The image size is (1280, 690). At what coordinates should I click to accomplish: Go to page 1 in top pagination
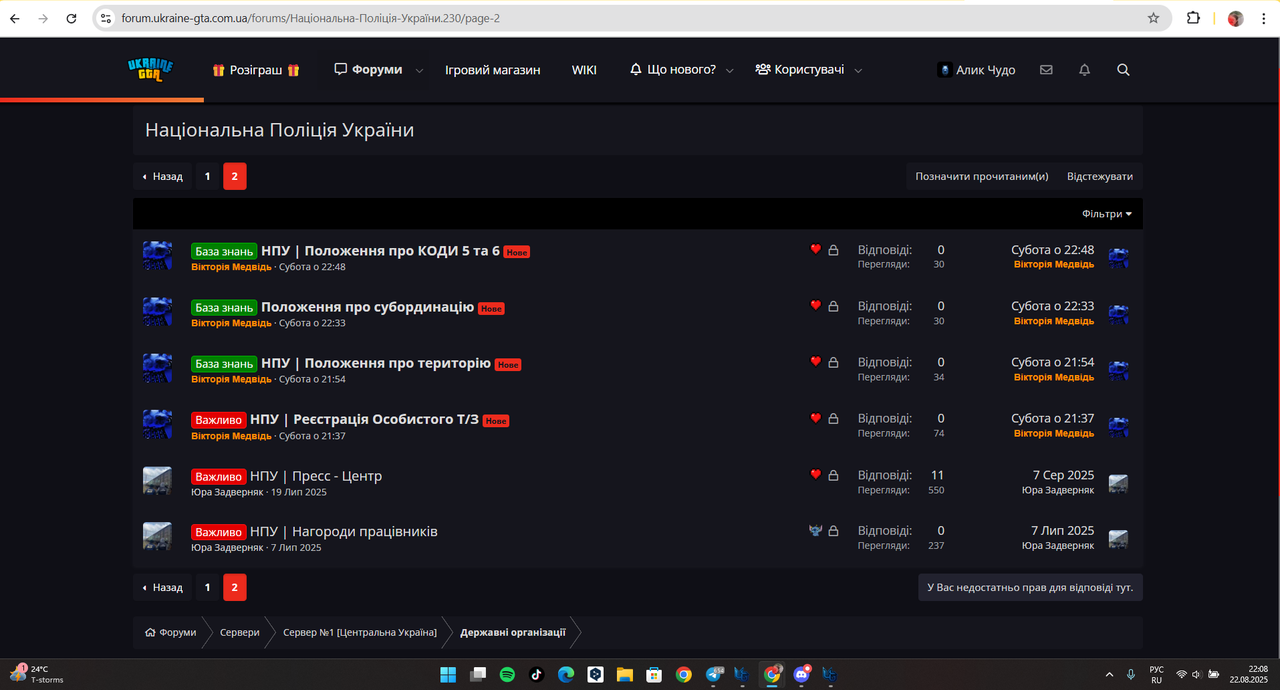point(208,176)
